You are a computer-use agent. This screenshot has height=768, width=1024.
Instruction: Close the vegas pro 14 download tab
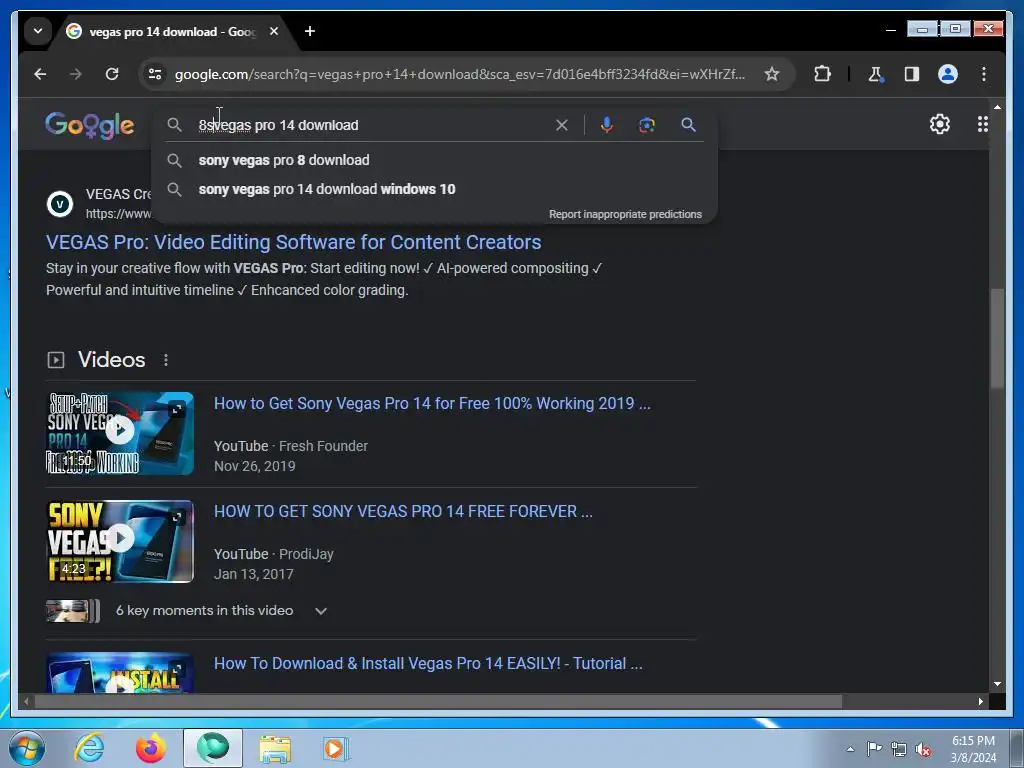click(x=274, y=31)
